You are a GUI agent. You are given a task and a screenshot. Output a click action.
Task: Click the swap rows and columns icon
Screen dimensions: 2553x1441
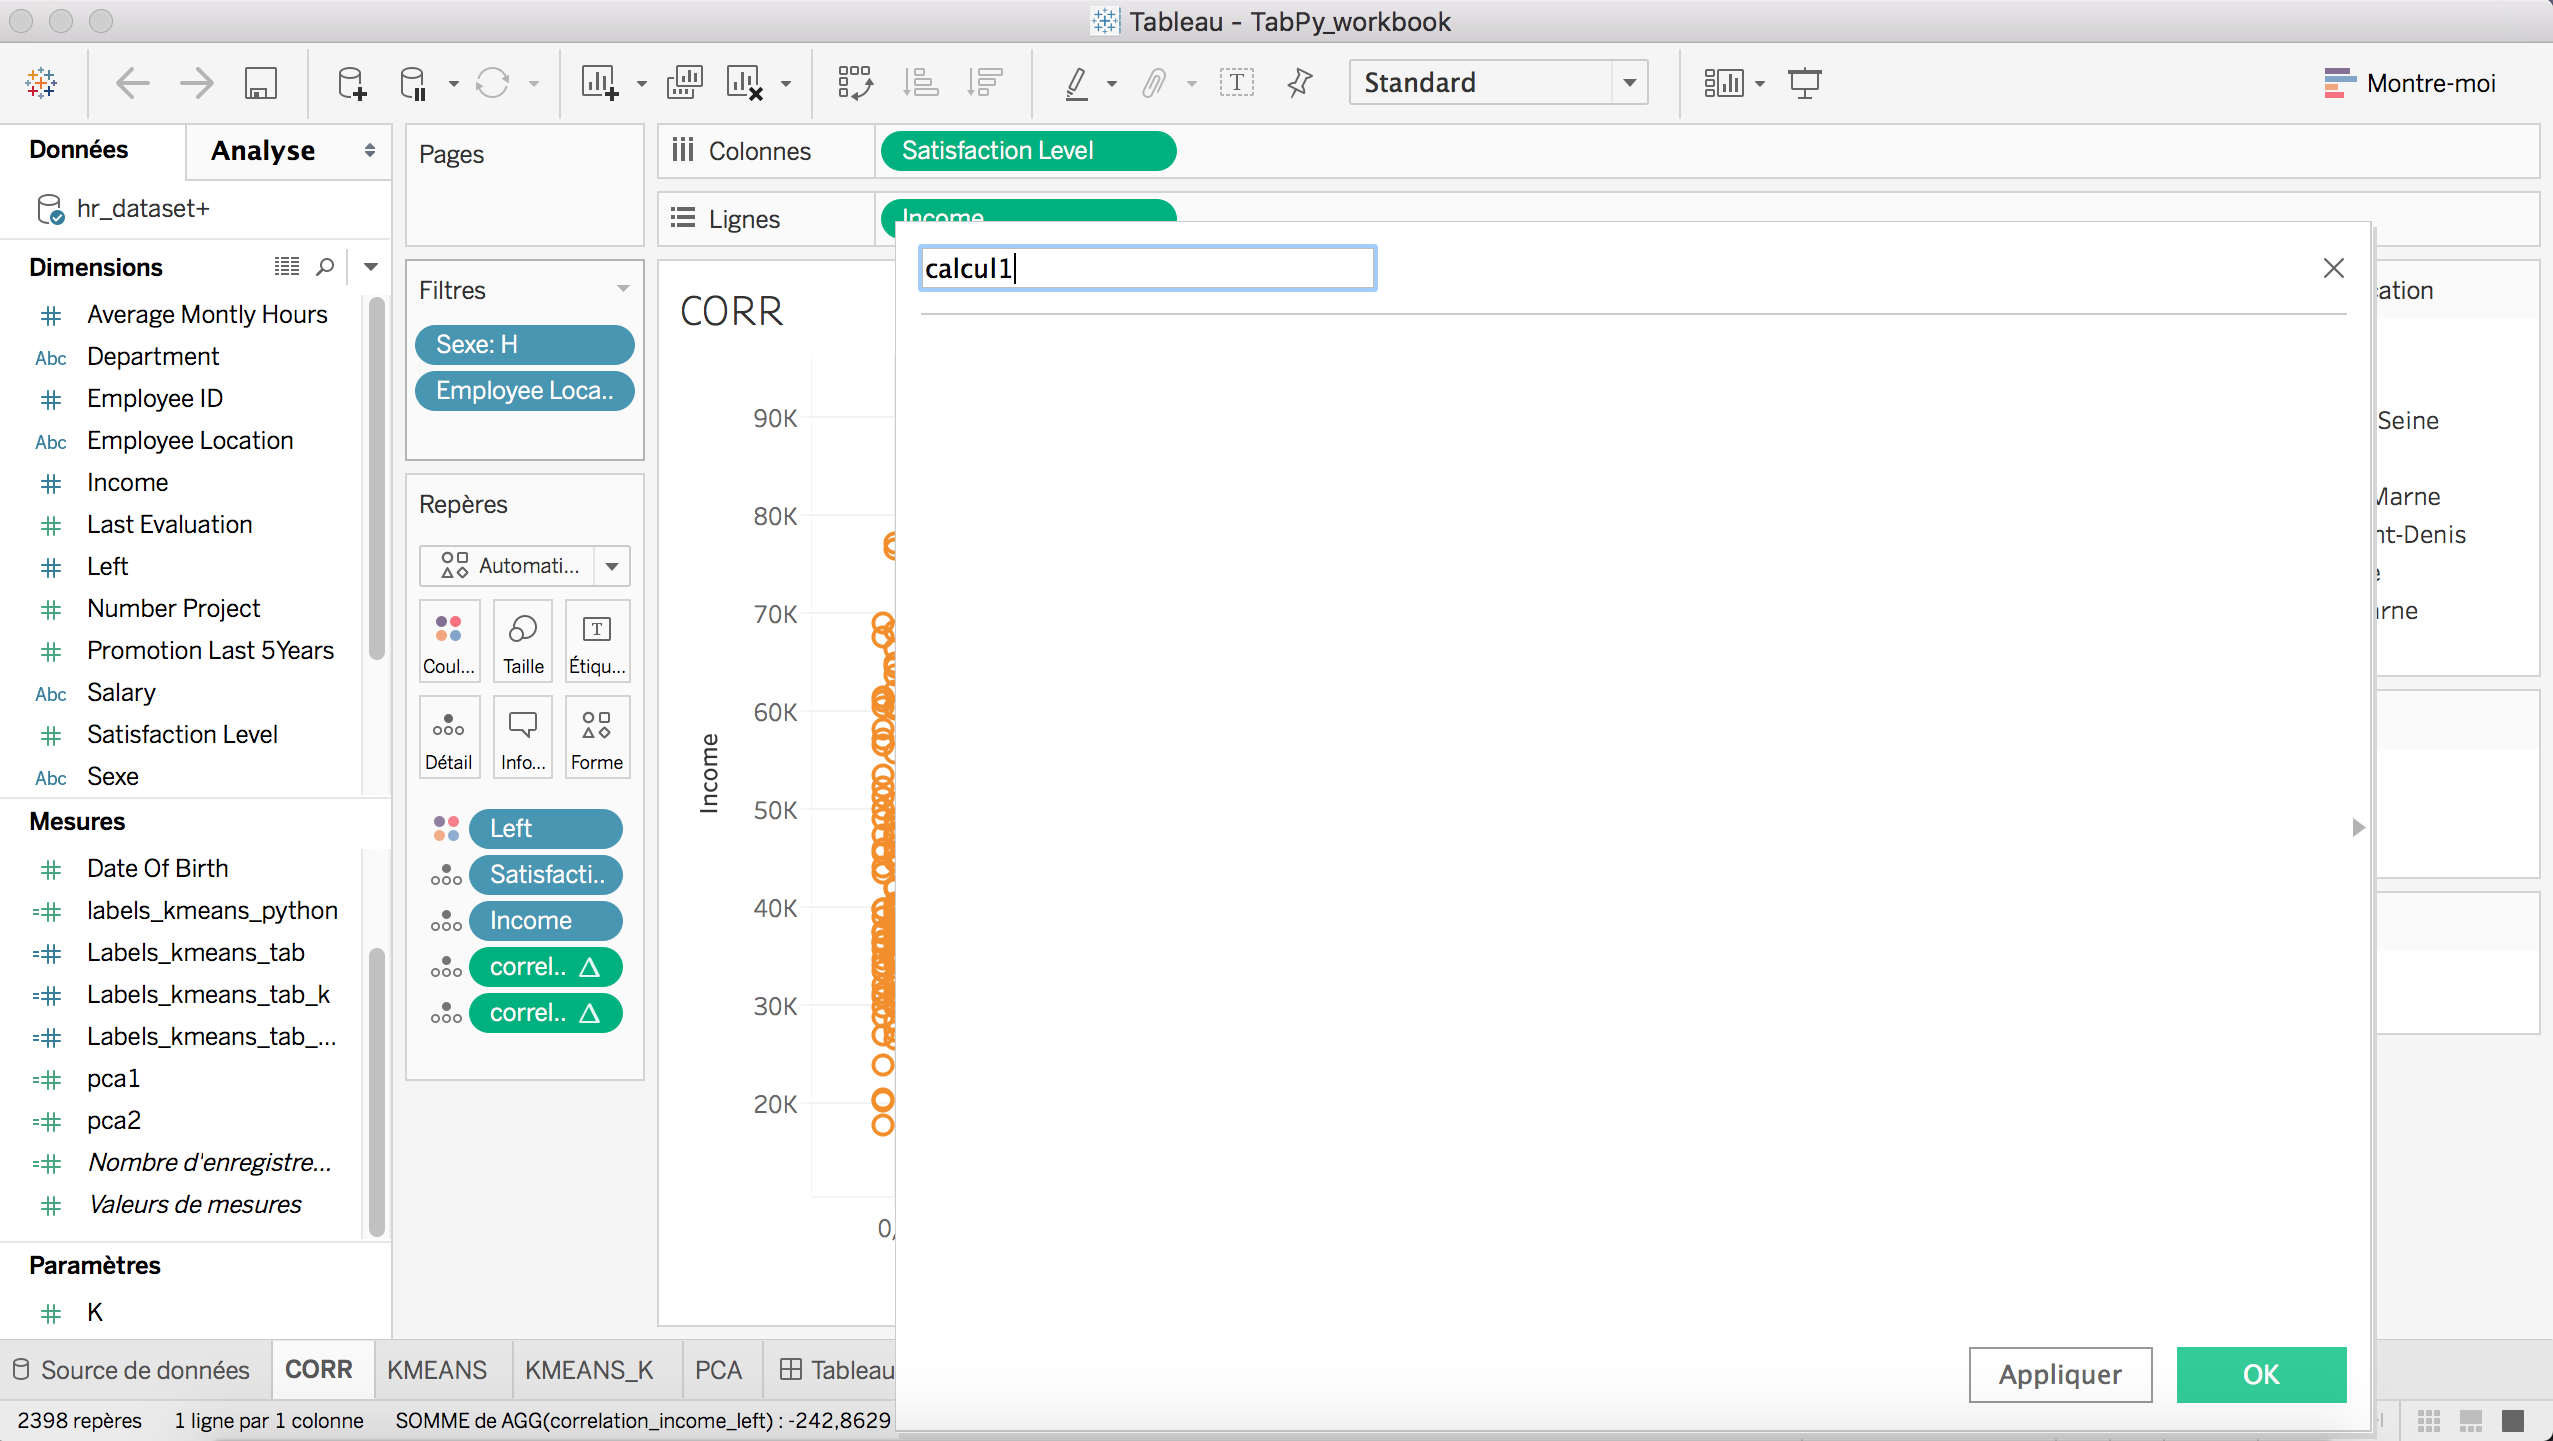point(855,83)
